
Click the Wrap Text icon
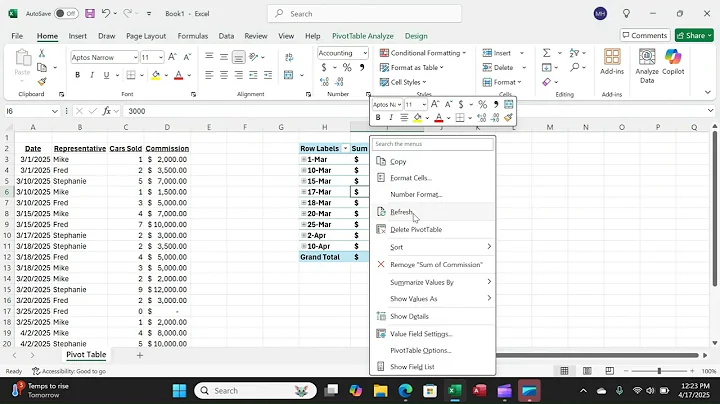pyautogui.click(x=289, y=57)
